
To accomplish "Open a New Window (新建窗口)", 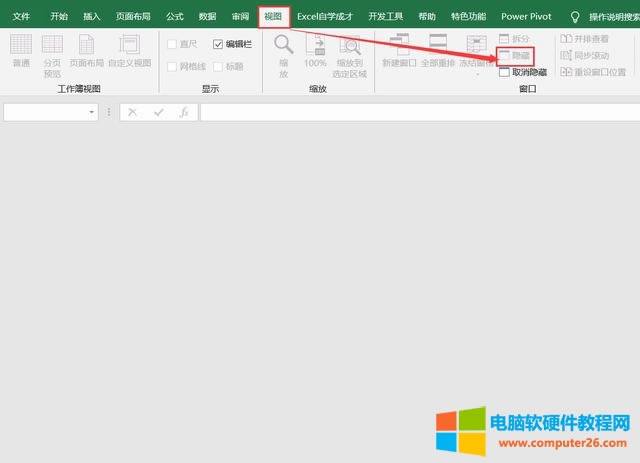I will (399, 51).
